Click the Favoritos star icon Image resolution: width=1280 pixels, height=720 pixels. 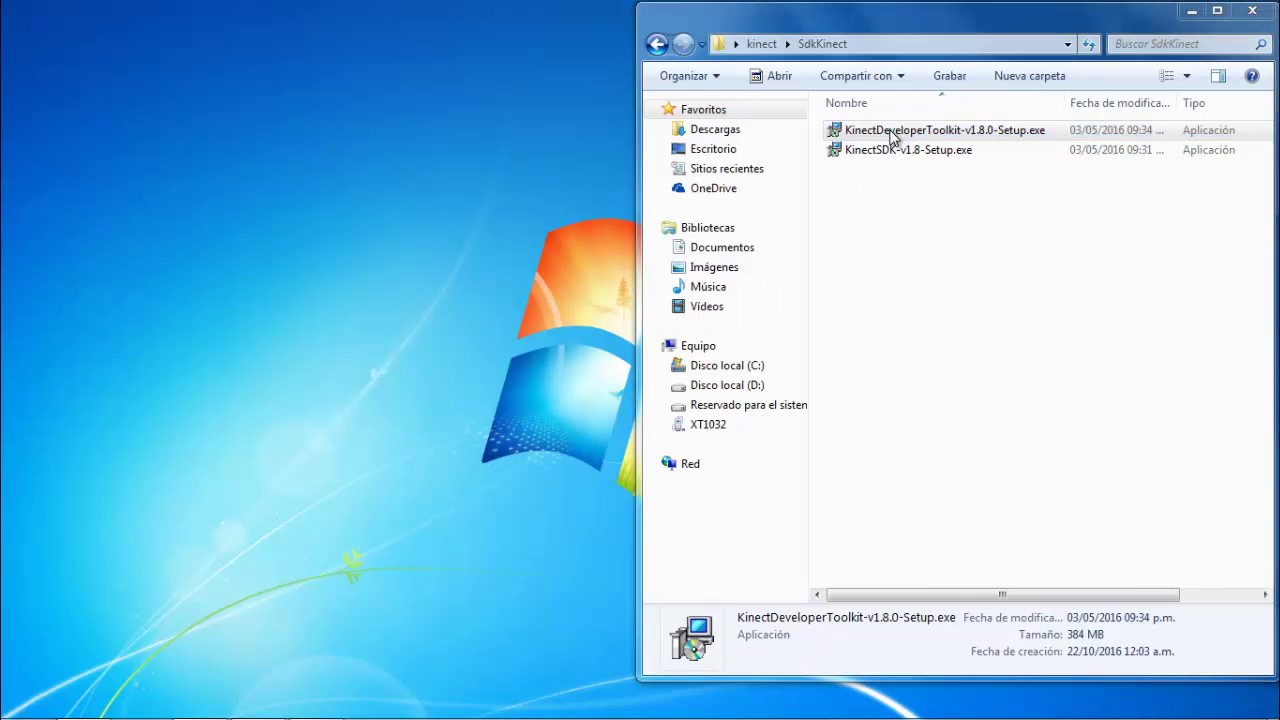coord(669,109)
